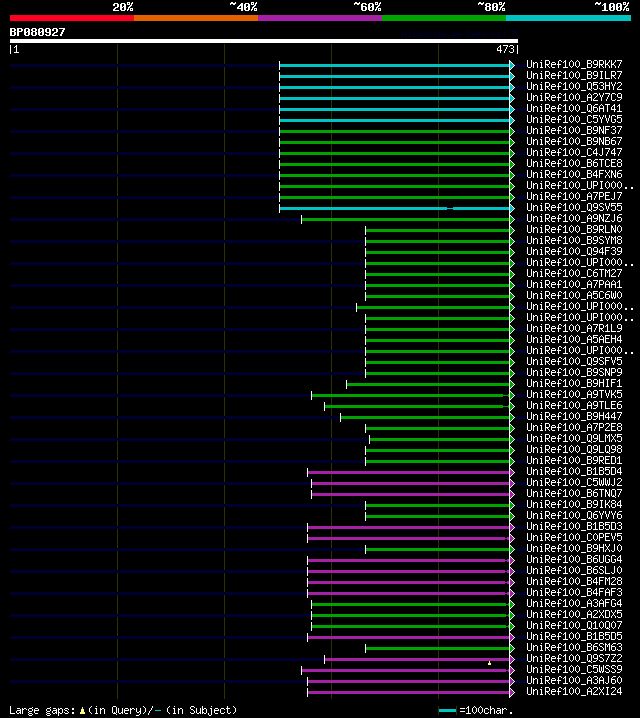Select the UniRef100_A9TLE6 entry
Image resolution: width=640 pixels, height=718 pixels.
coord(574,405)
